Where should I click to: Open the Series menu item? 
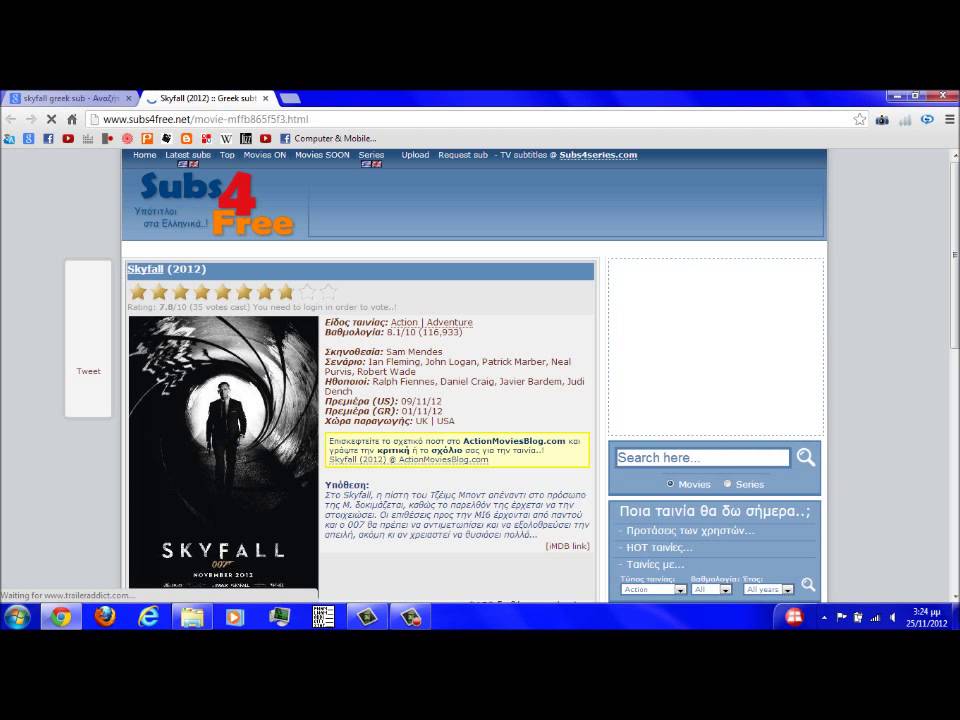tap(371, 155)
